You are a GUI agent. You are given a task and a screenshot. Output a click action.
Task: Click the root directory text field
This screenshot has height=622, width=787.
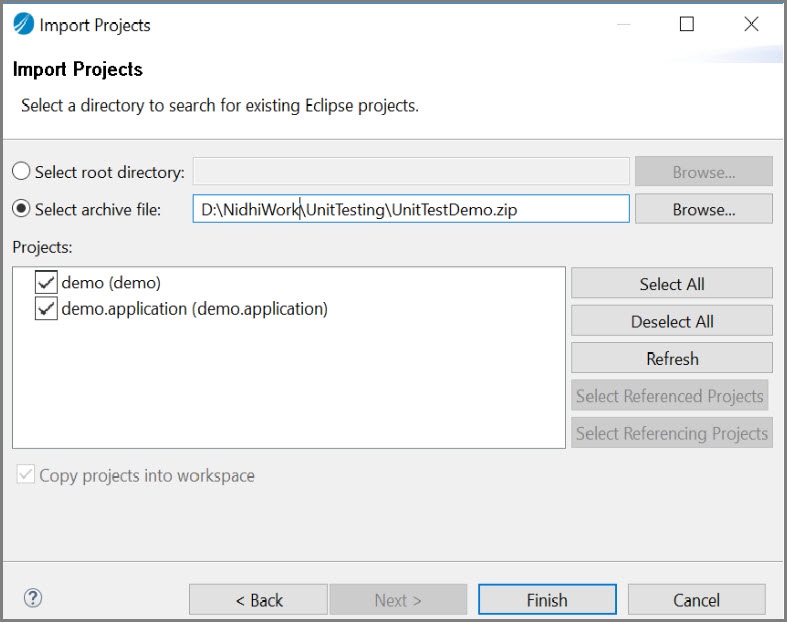point(410,171)
